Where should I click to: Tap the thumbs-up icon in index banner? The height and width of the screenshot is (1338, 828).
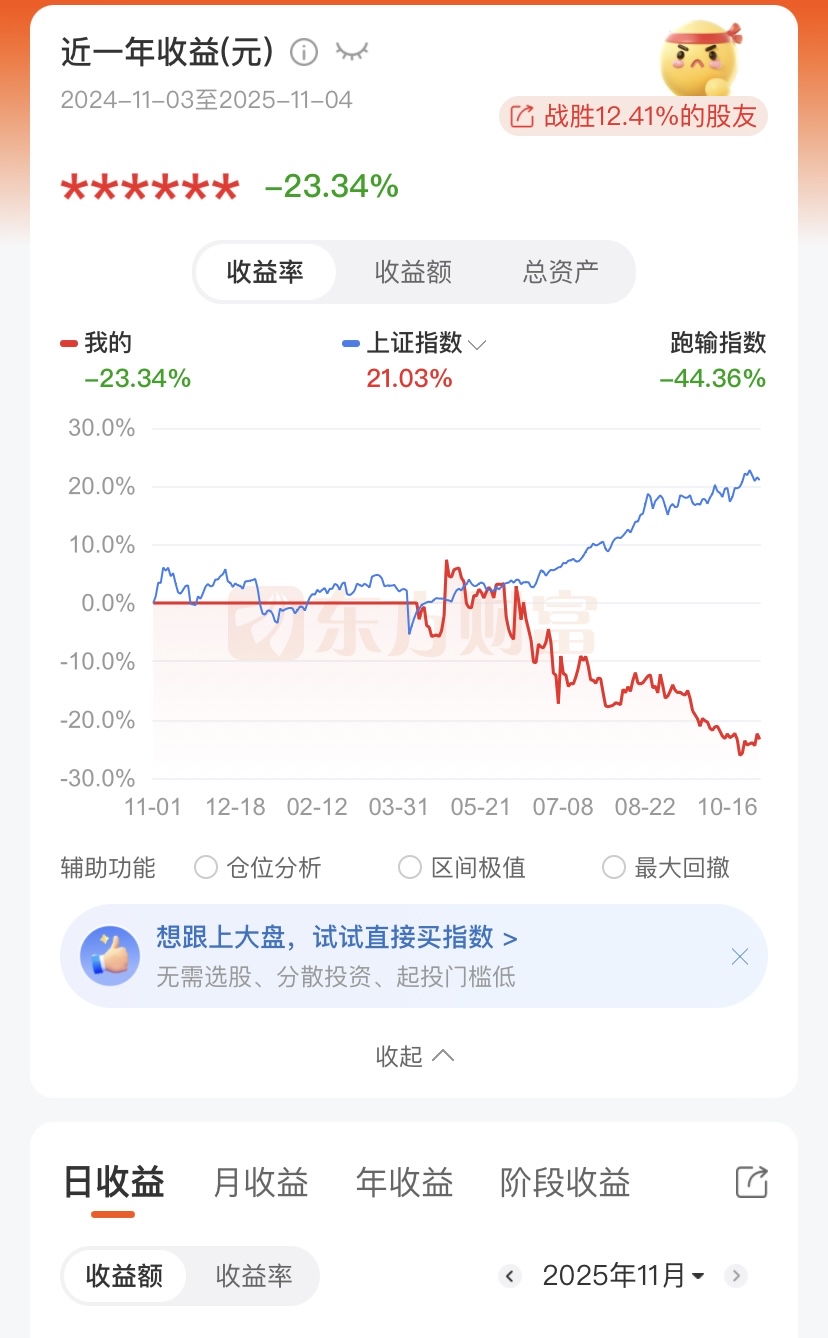pos(110,954)
